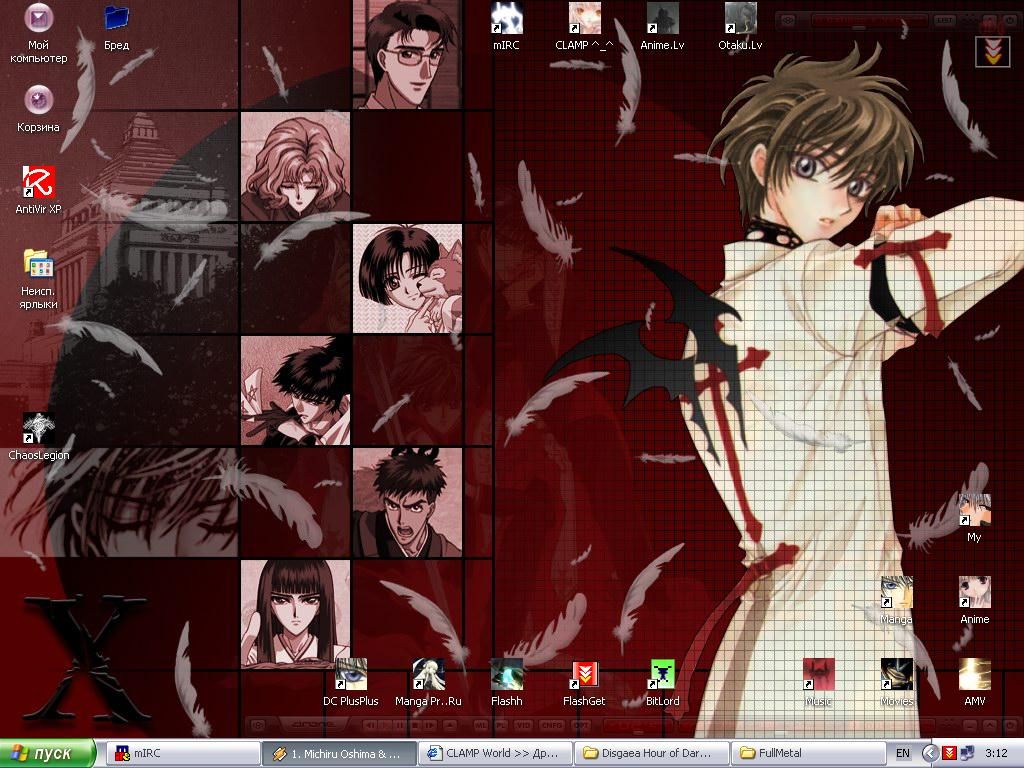Click the 3:12 clock in the tray
The width and height of the screenshot is (1024, 768).
[996, 753]
